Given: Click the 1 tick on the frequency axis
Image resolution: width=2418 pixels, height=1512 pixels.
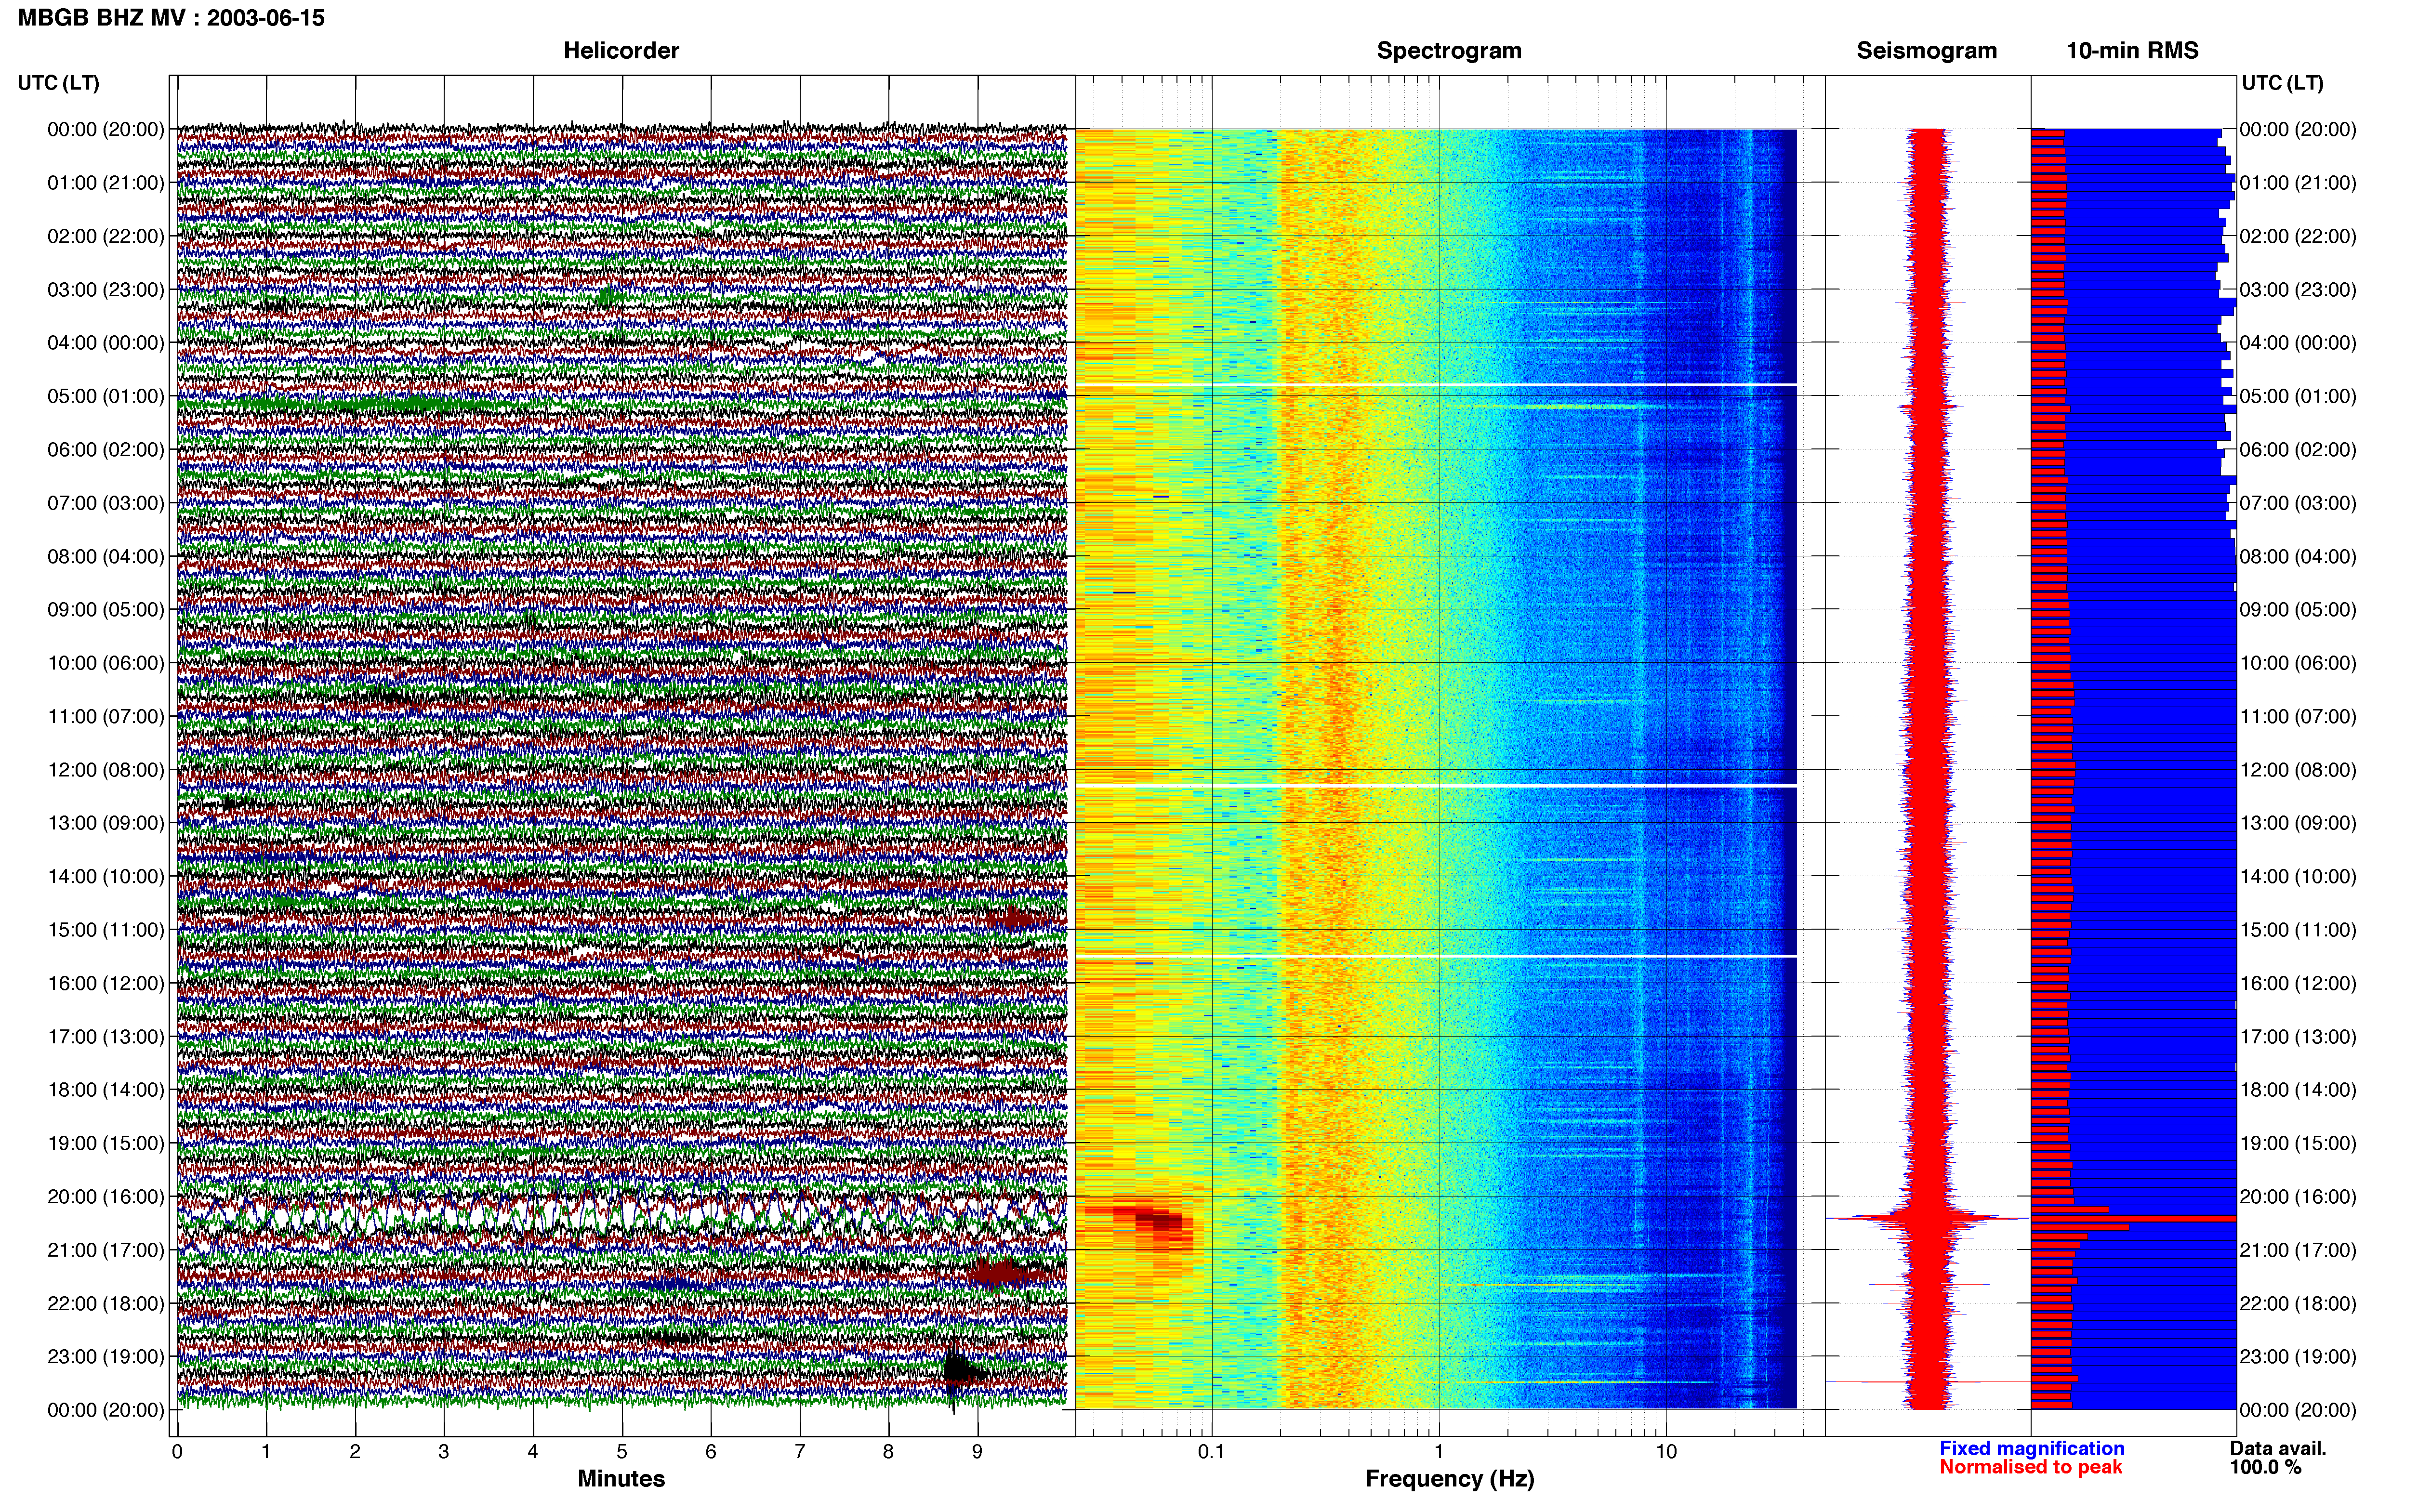Looking at the screenshot, I should pos(1439,1452).
